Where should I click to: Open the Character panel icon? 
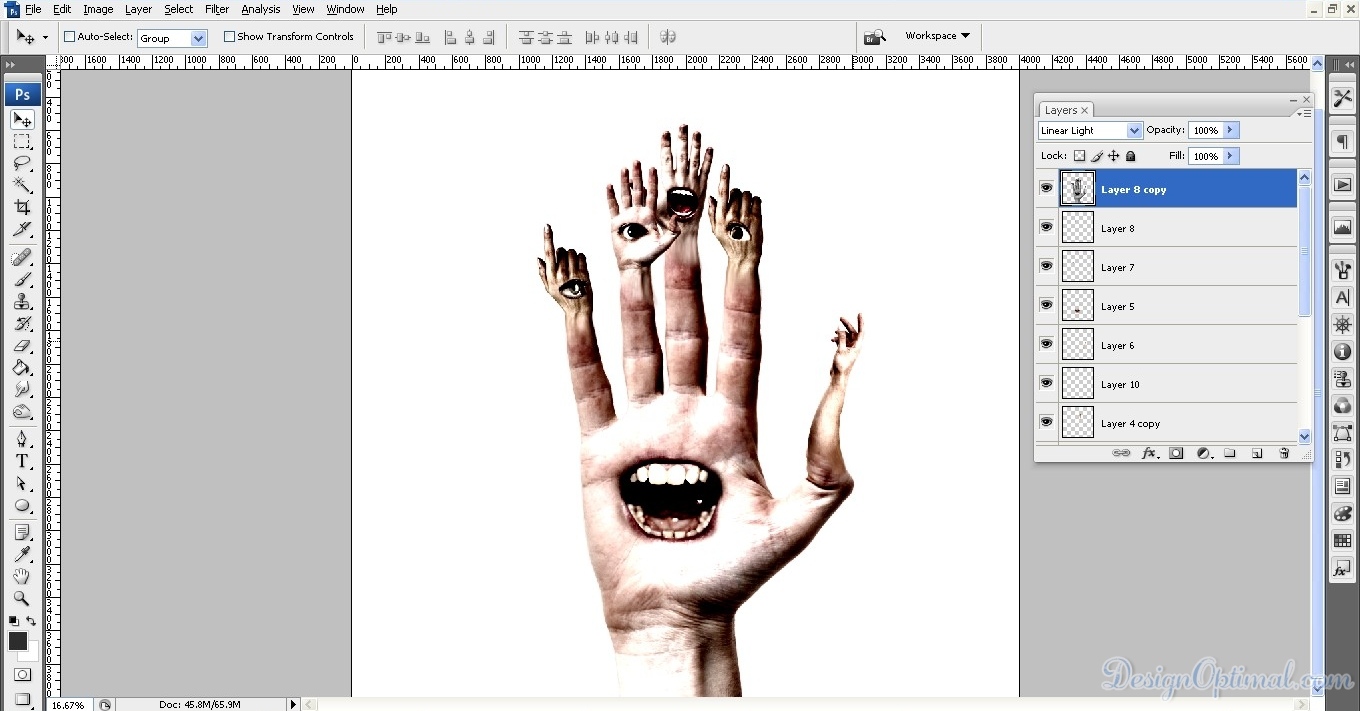click(x=1342, y=298)
